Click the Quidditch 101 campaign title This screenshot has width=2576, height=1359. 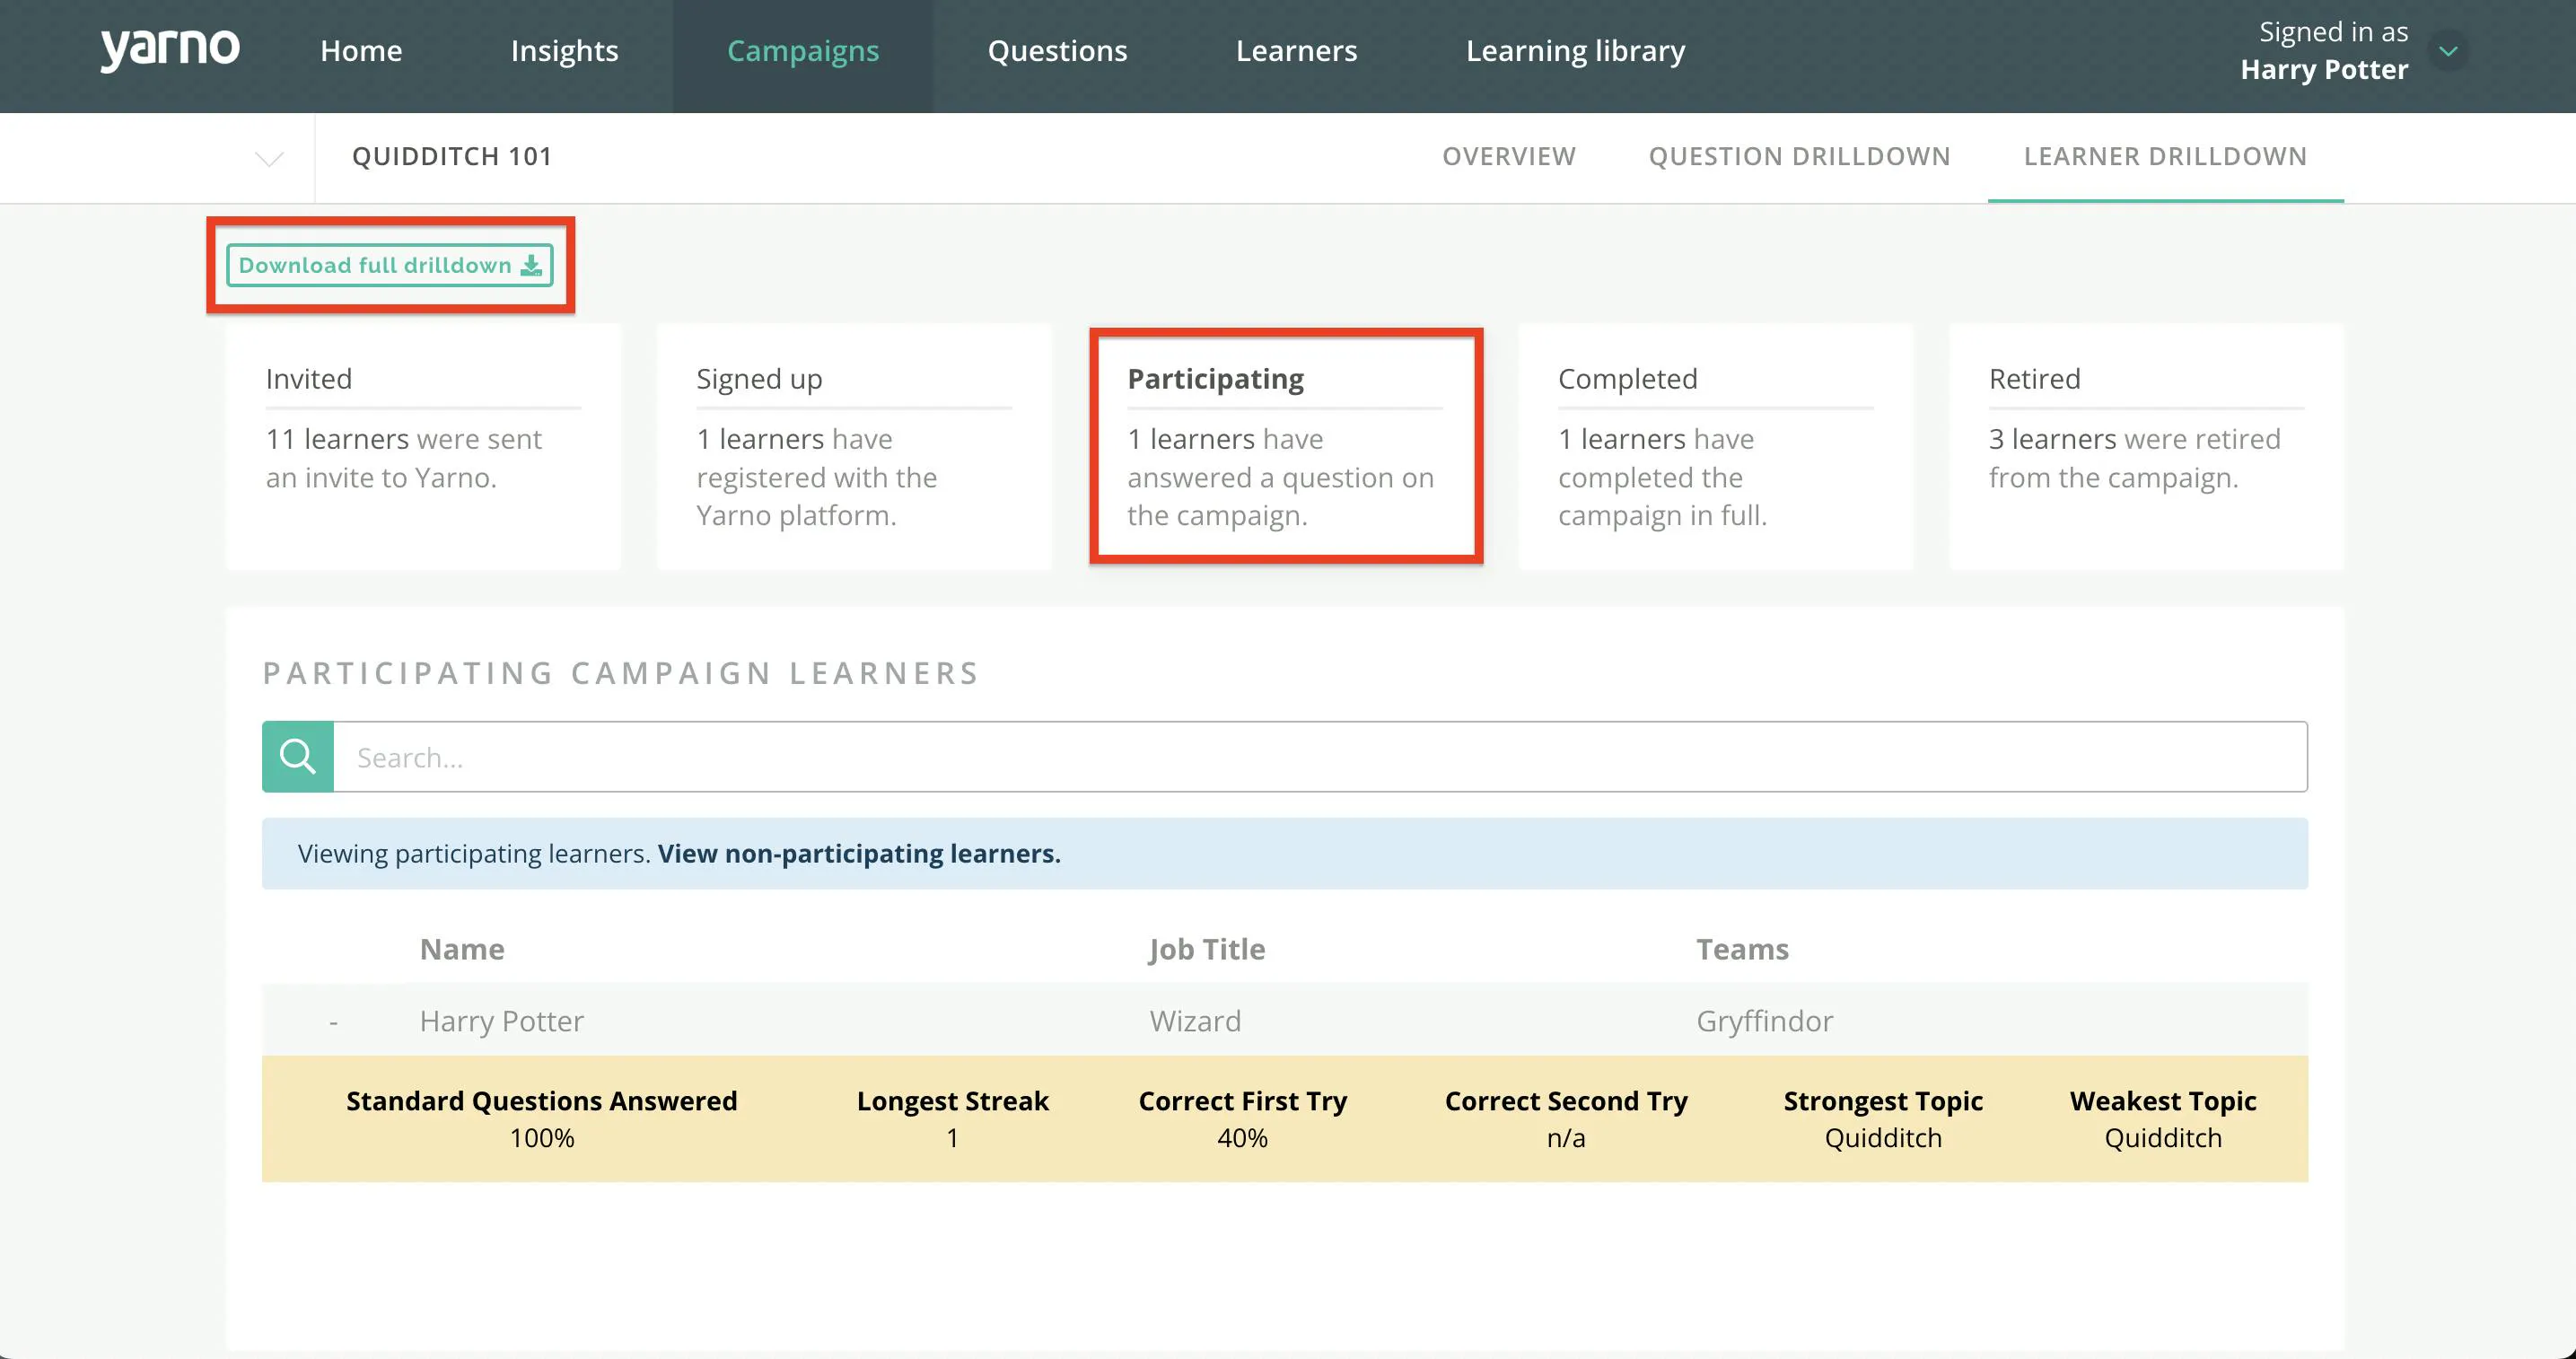tap(452, 157)
